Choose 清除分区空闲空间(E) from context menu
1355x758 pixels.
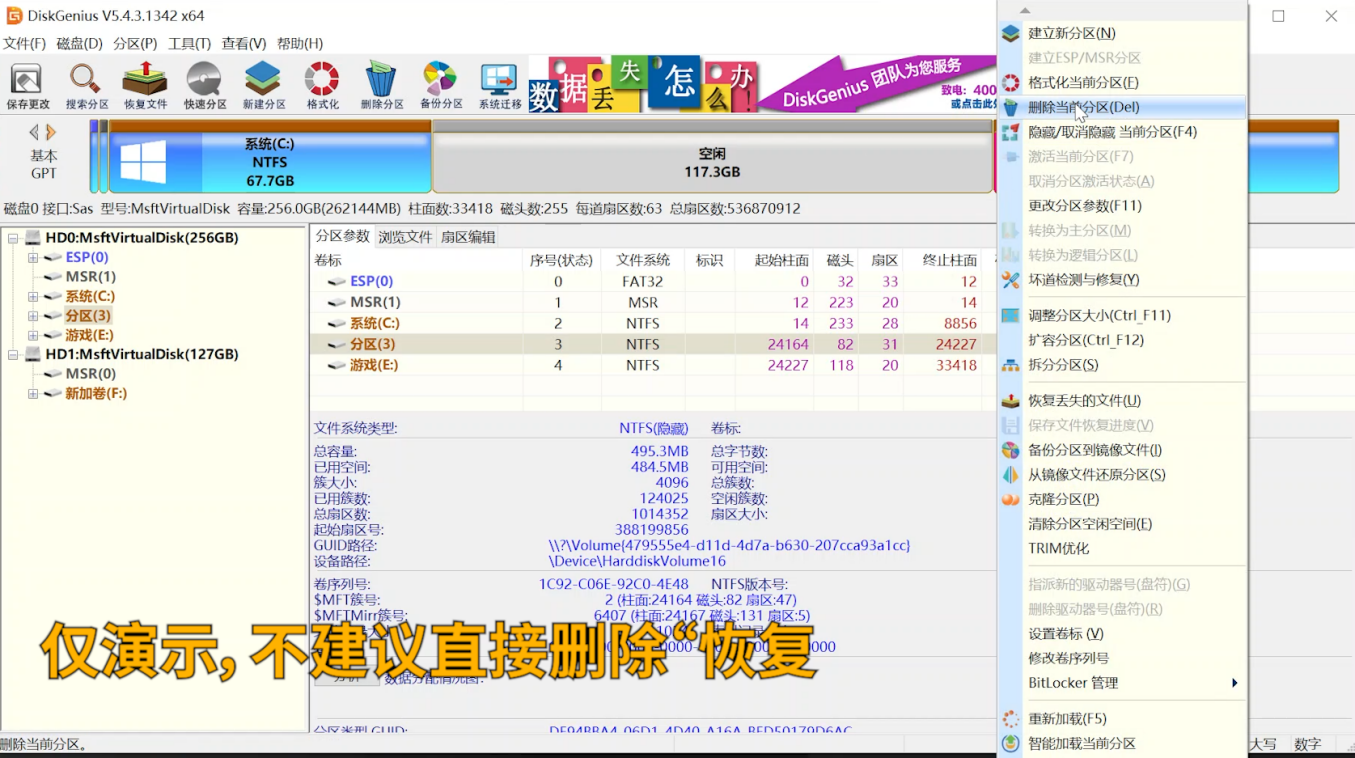pos(1122,524)
